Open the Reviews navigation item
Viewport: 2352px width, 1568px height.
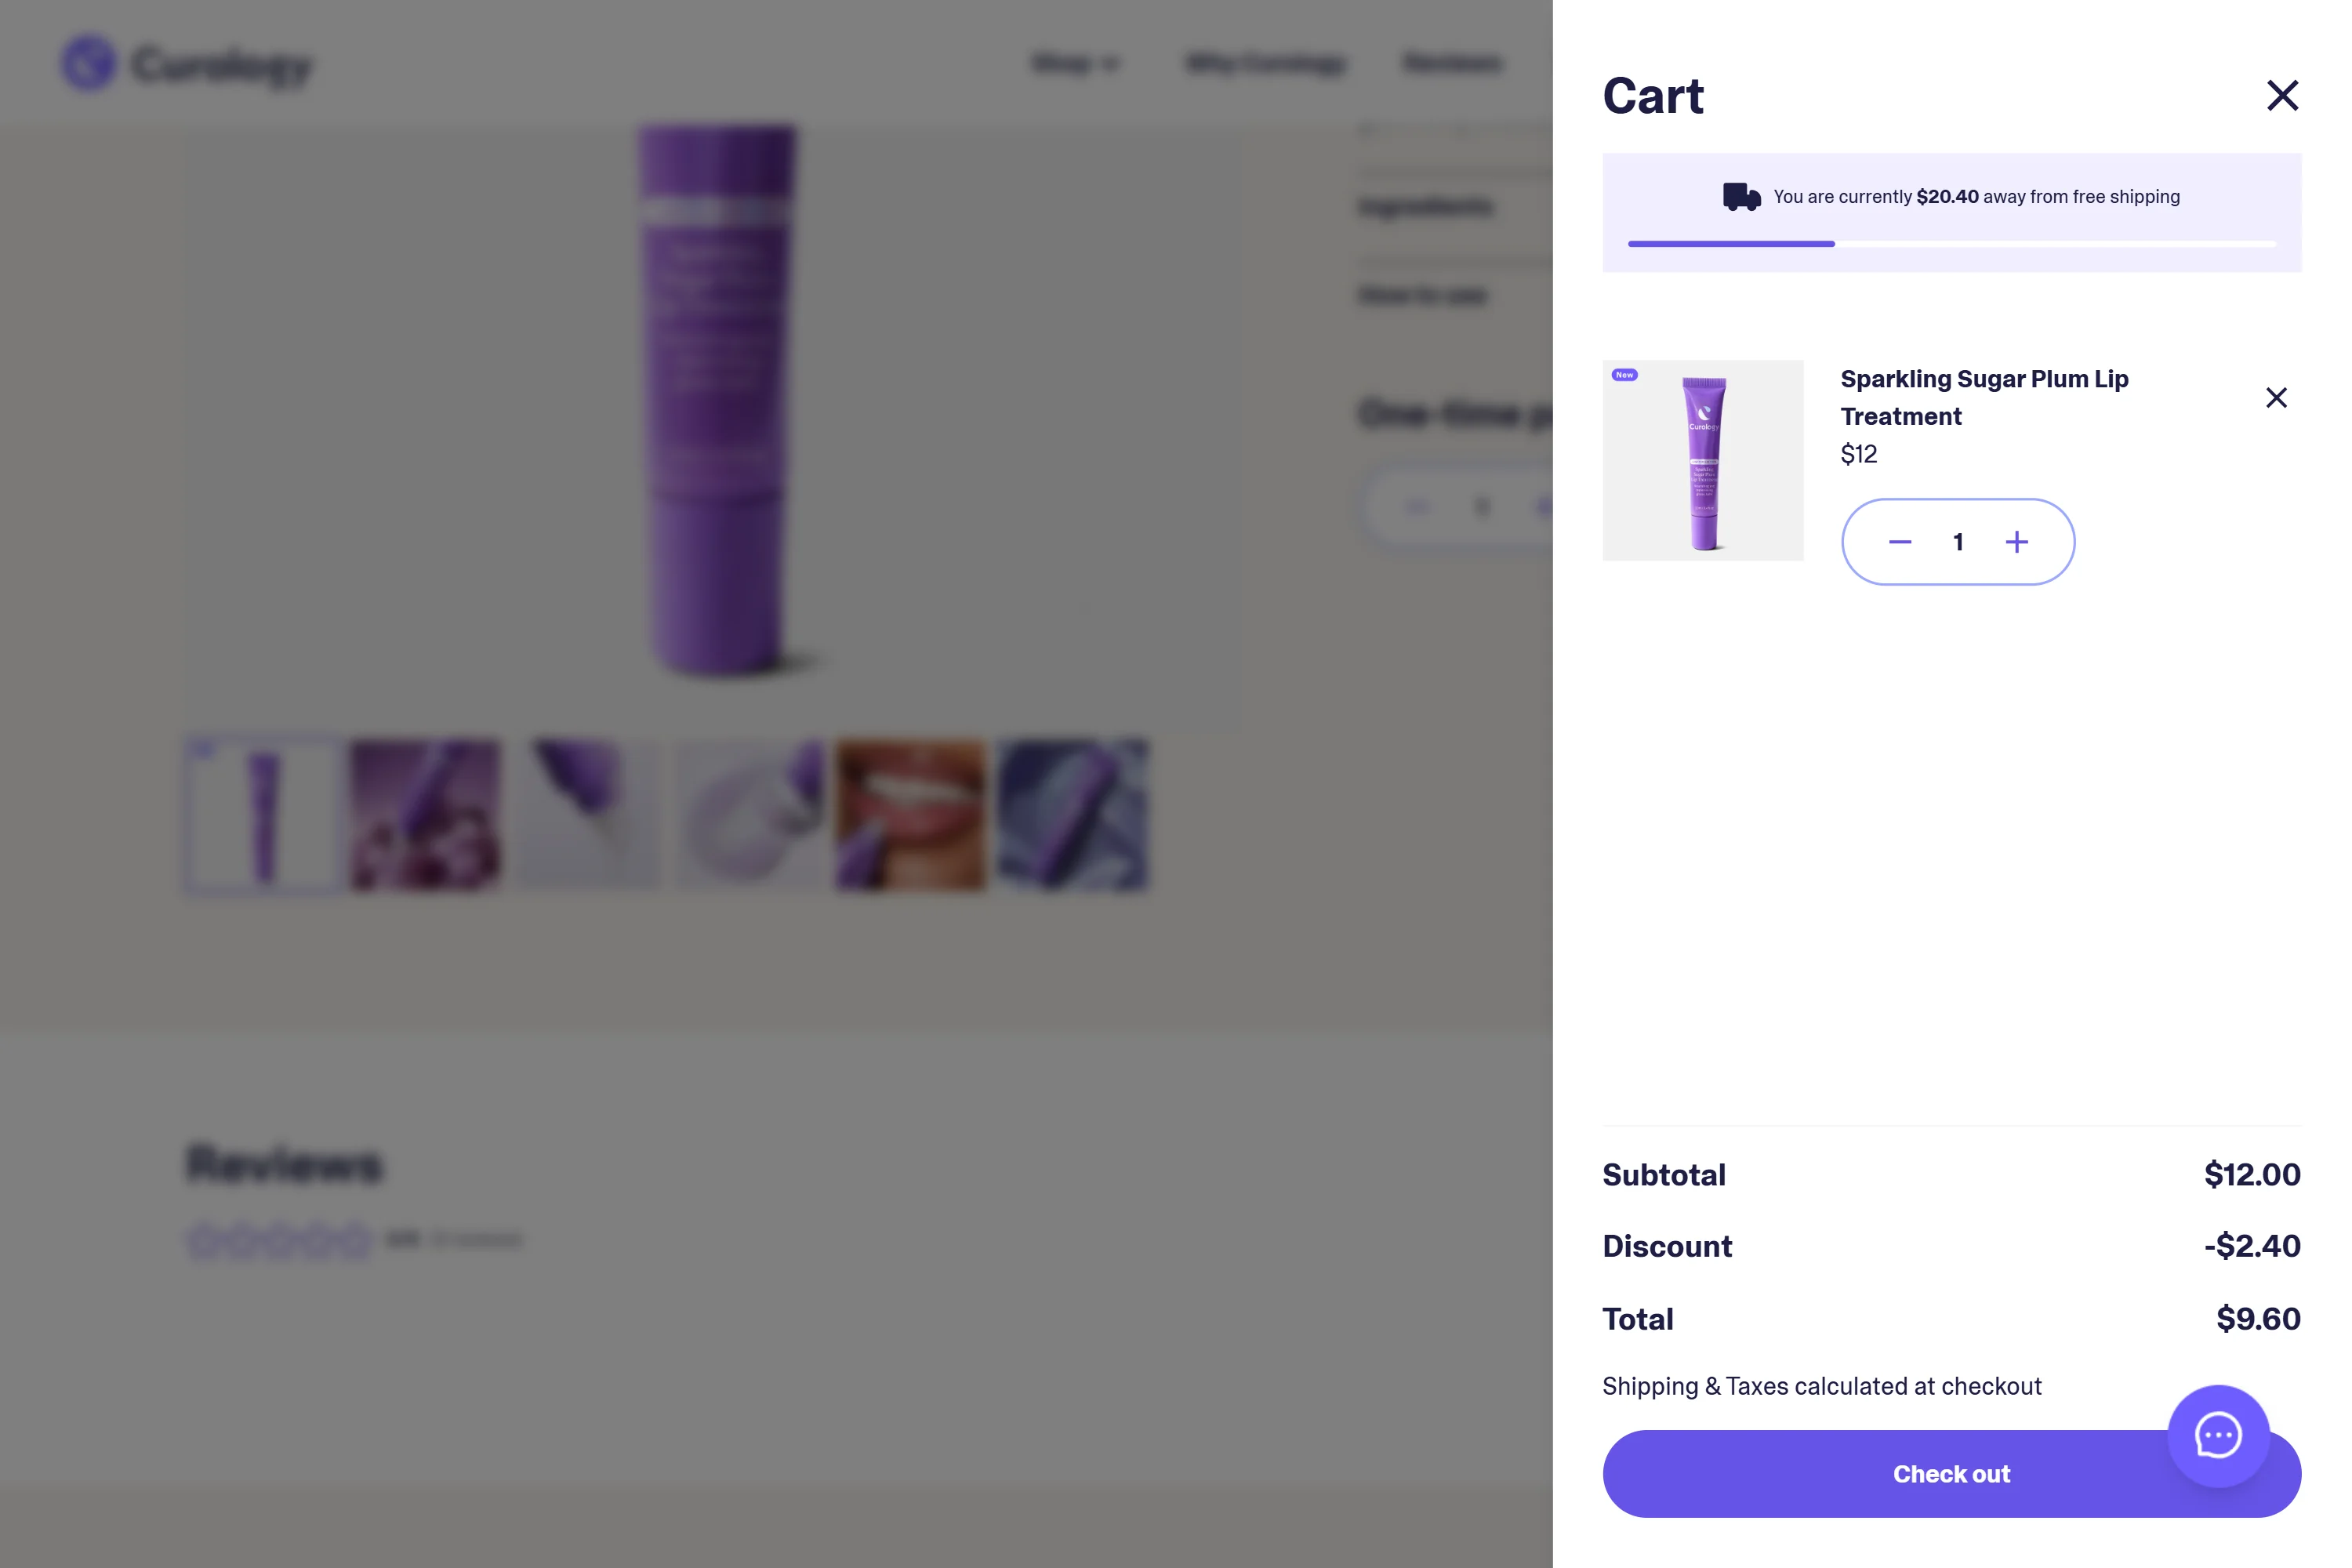point(1452,64)
